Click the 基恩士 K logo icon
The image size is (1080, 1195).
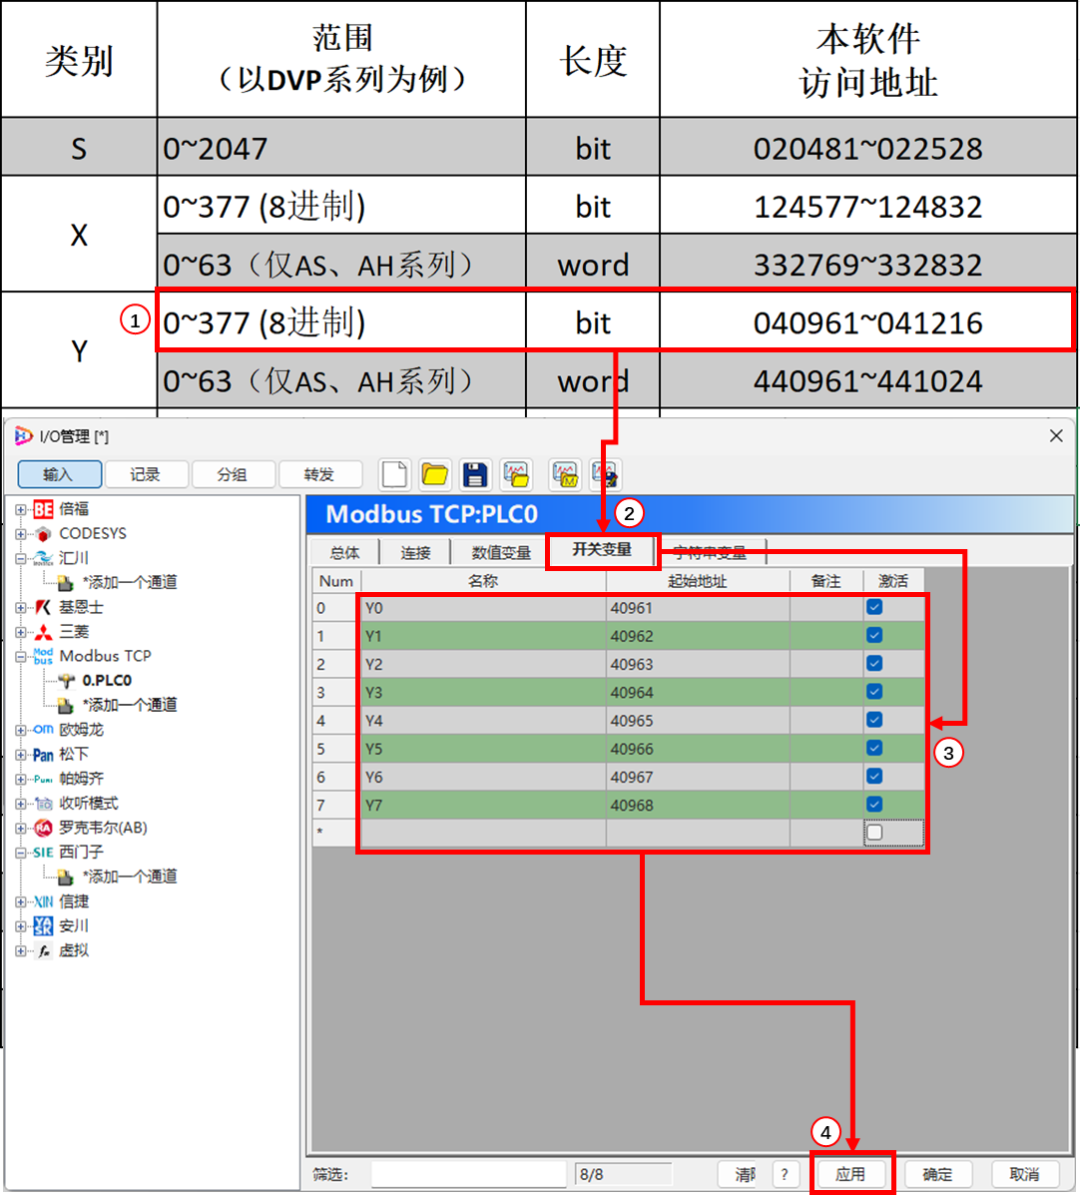[x=43, y=607]
